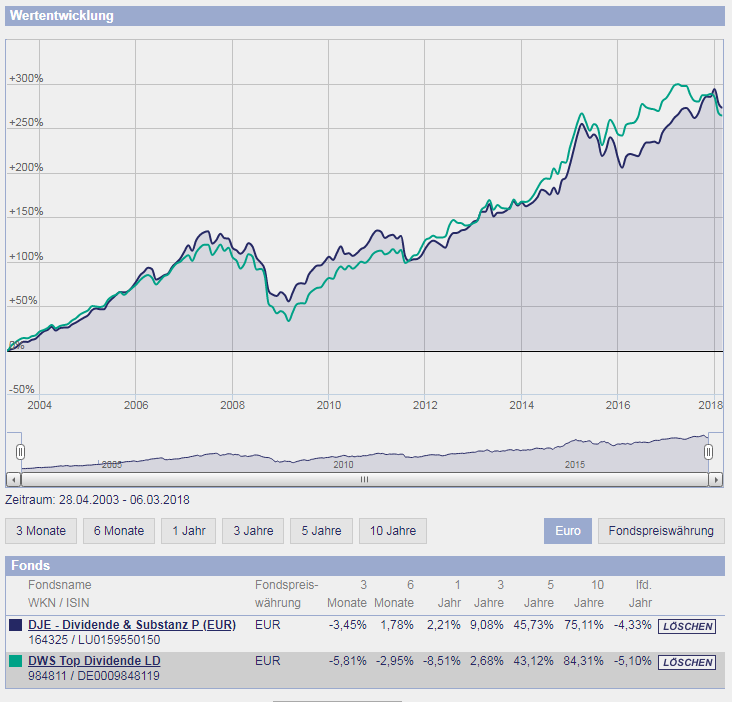
Task: Click the Zeitraum date range text
Action: coord(97,500)
